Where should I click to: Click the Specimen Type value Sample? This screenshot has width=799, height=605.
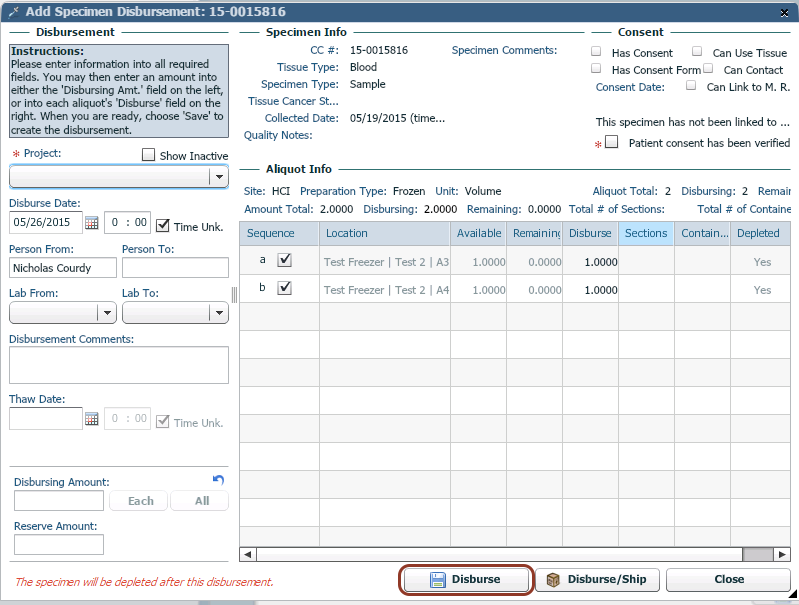[x=367, y=84]
